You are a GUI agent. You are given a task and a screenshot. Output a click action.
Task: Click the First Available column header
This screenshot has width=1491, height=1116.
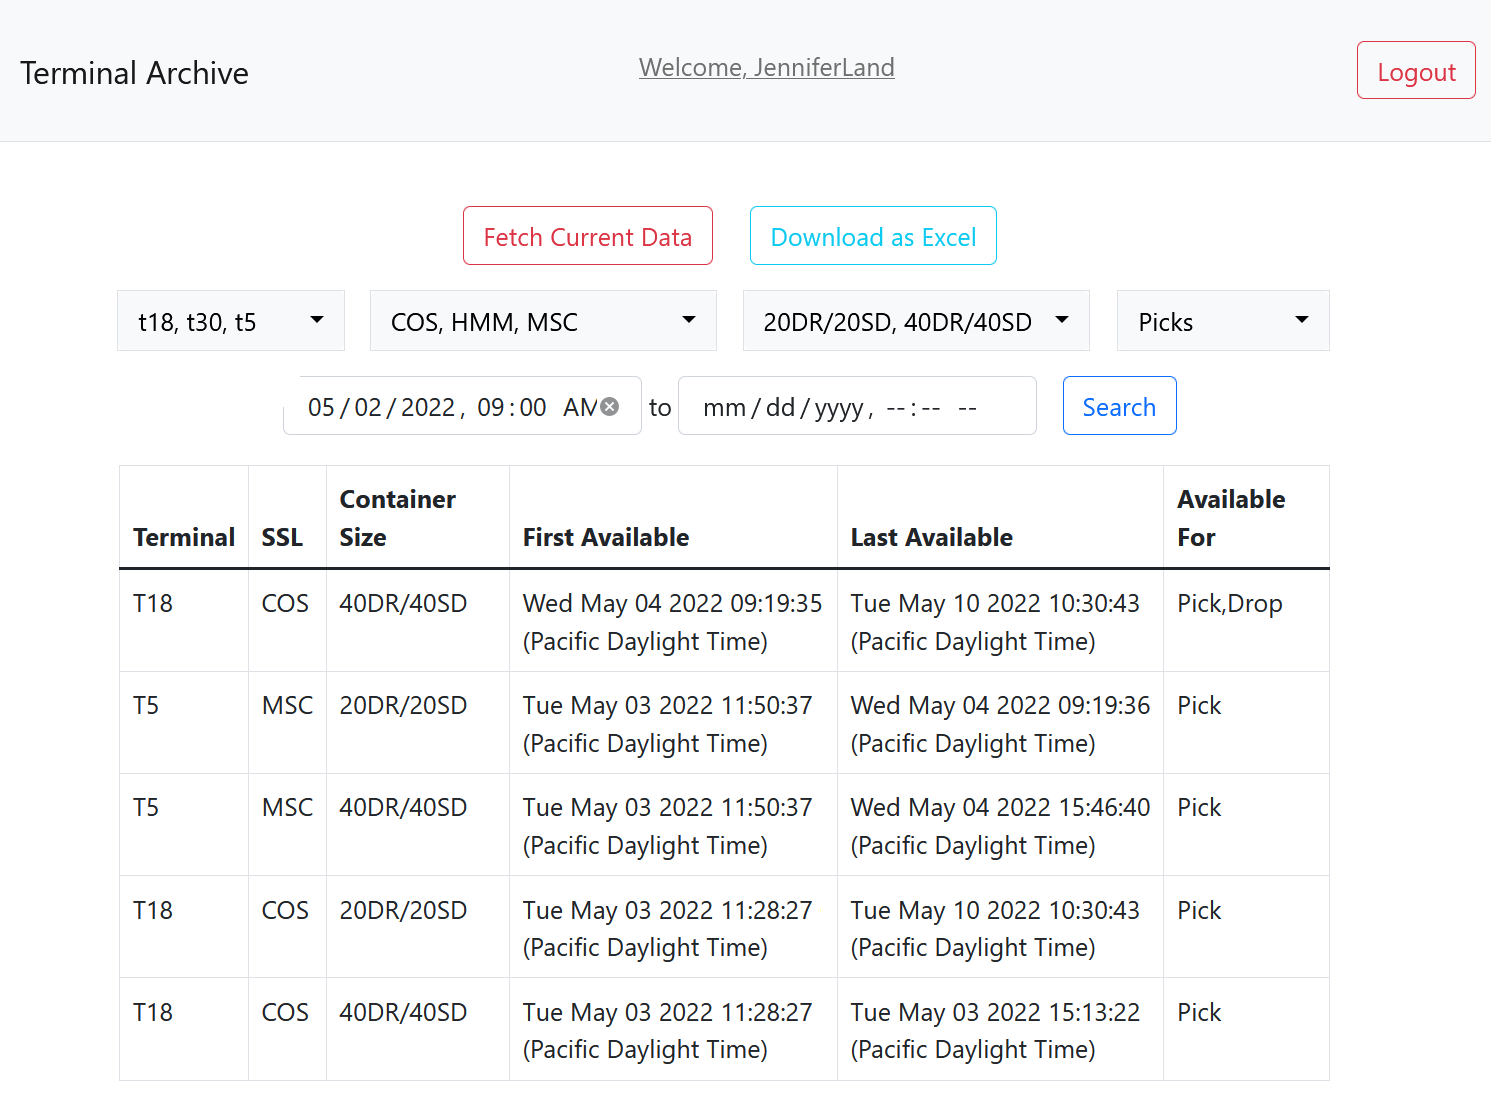(x=606, y=537)
